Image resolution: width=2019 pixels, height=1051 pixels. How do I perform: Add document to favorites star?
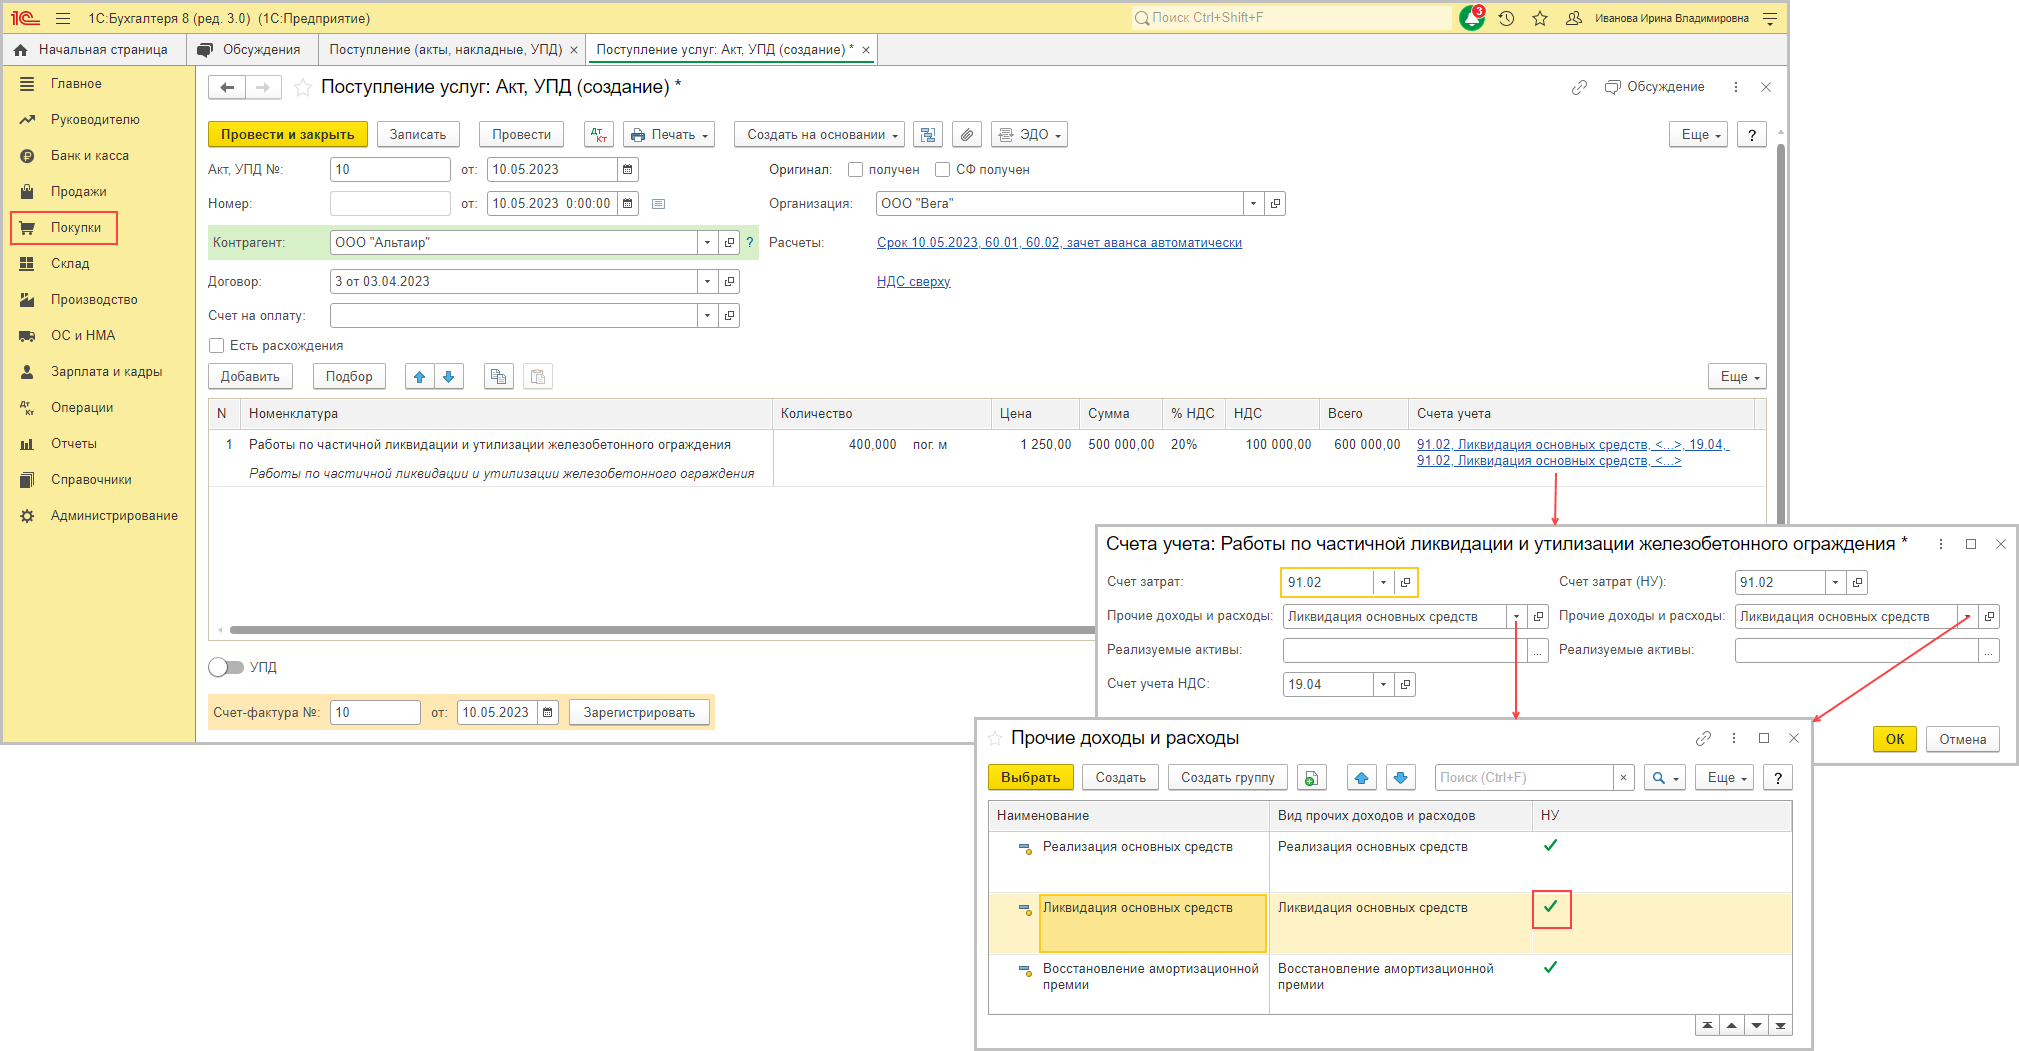(x=303, y=88)
